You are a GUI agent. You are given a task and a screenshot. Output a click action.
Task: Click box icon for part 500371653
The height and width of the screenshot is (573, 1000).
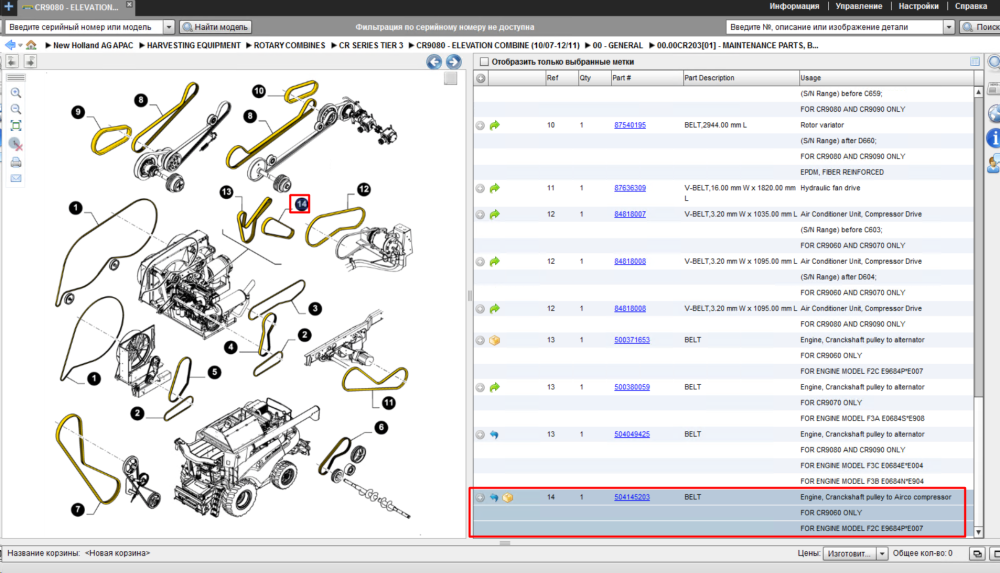[x=494, y=340]
